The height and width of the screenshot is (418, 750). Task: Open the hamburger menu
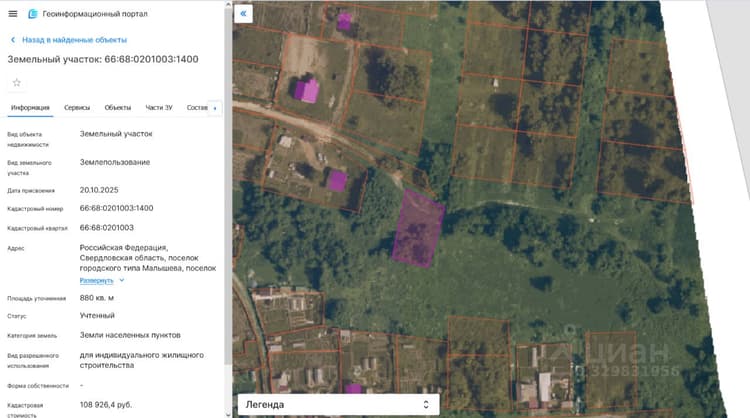13,14
